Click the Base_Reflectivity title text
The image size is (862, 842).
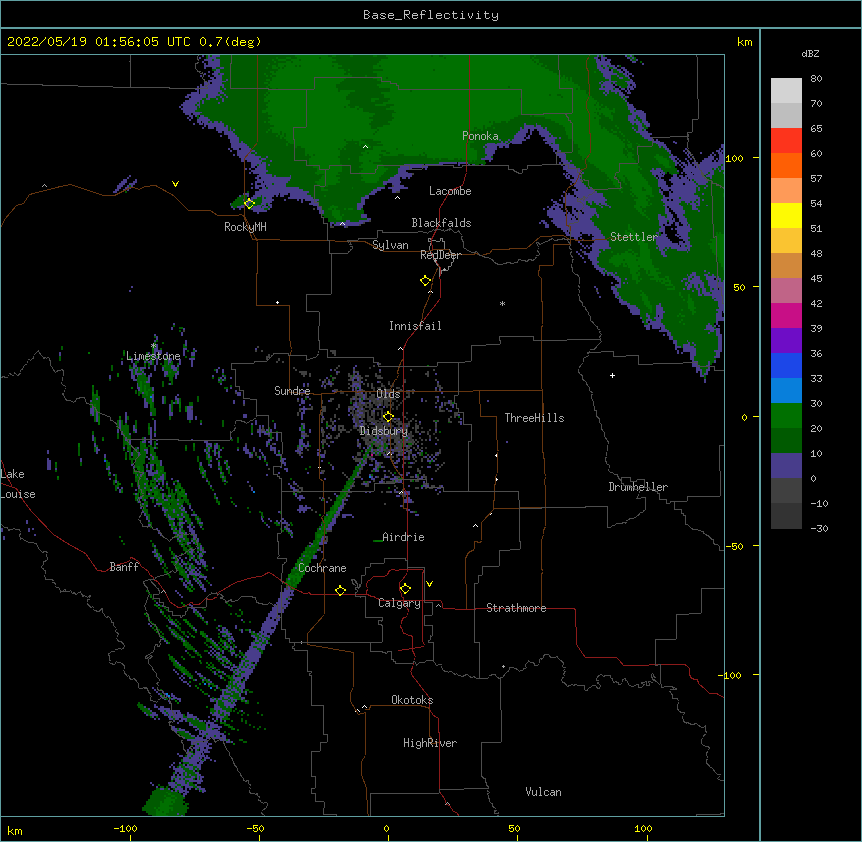[x=431, y=15]
